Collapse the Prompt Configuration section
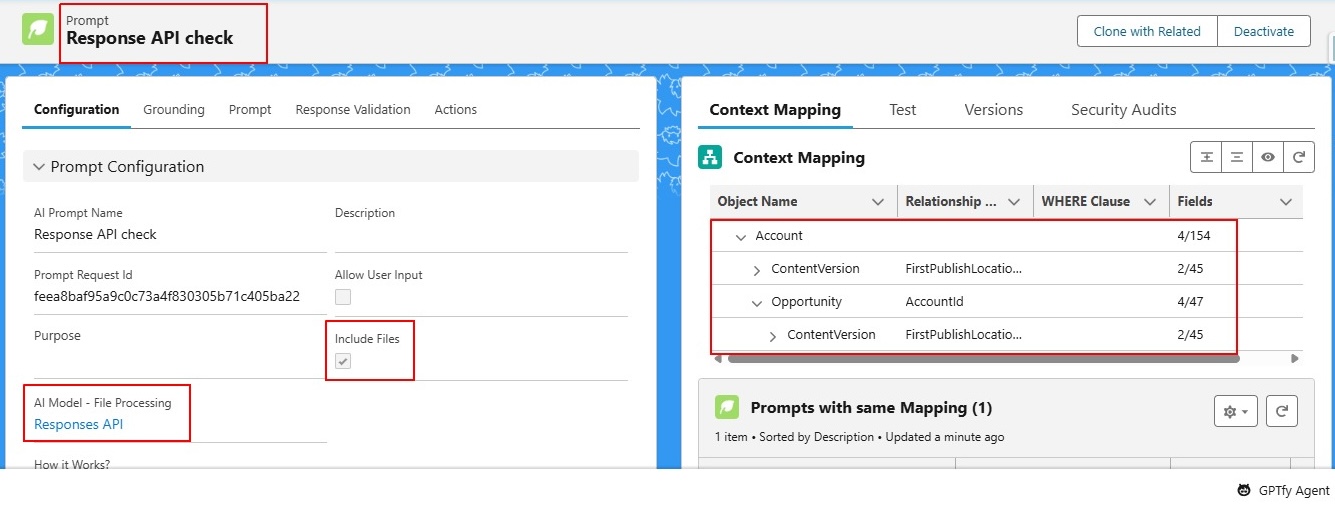 pos(39,167)
